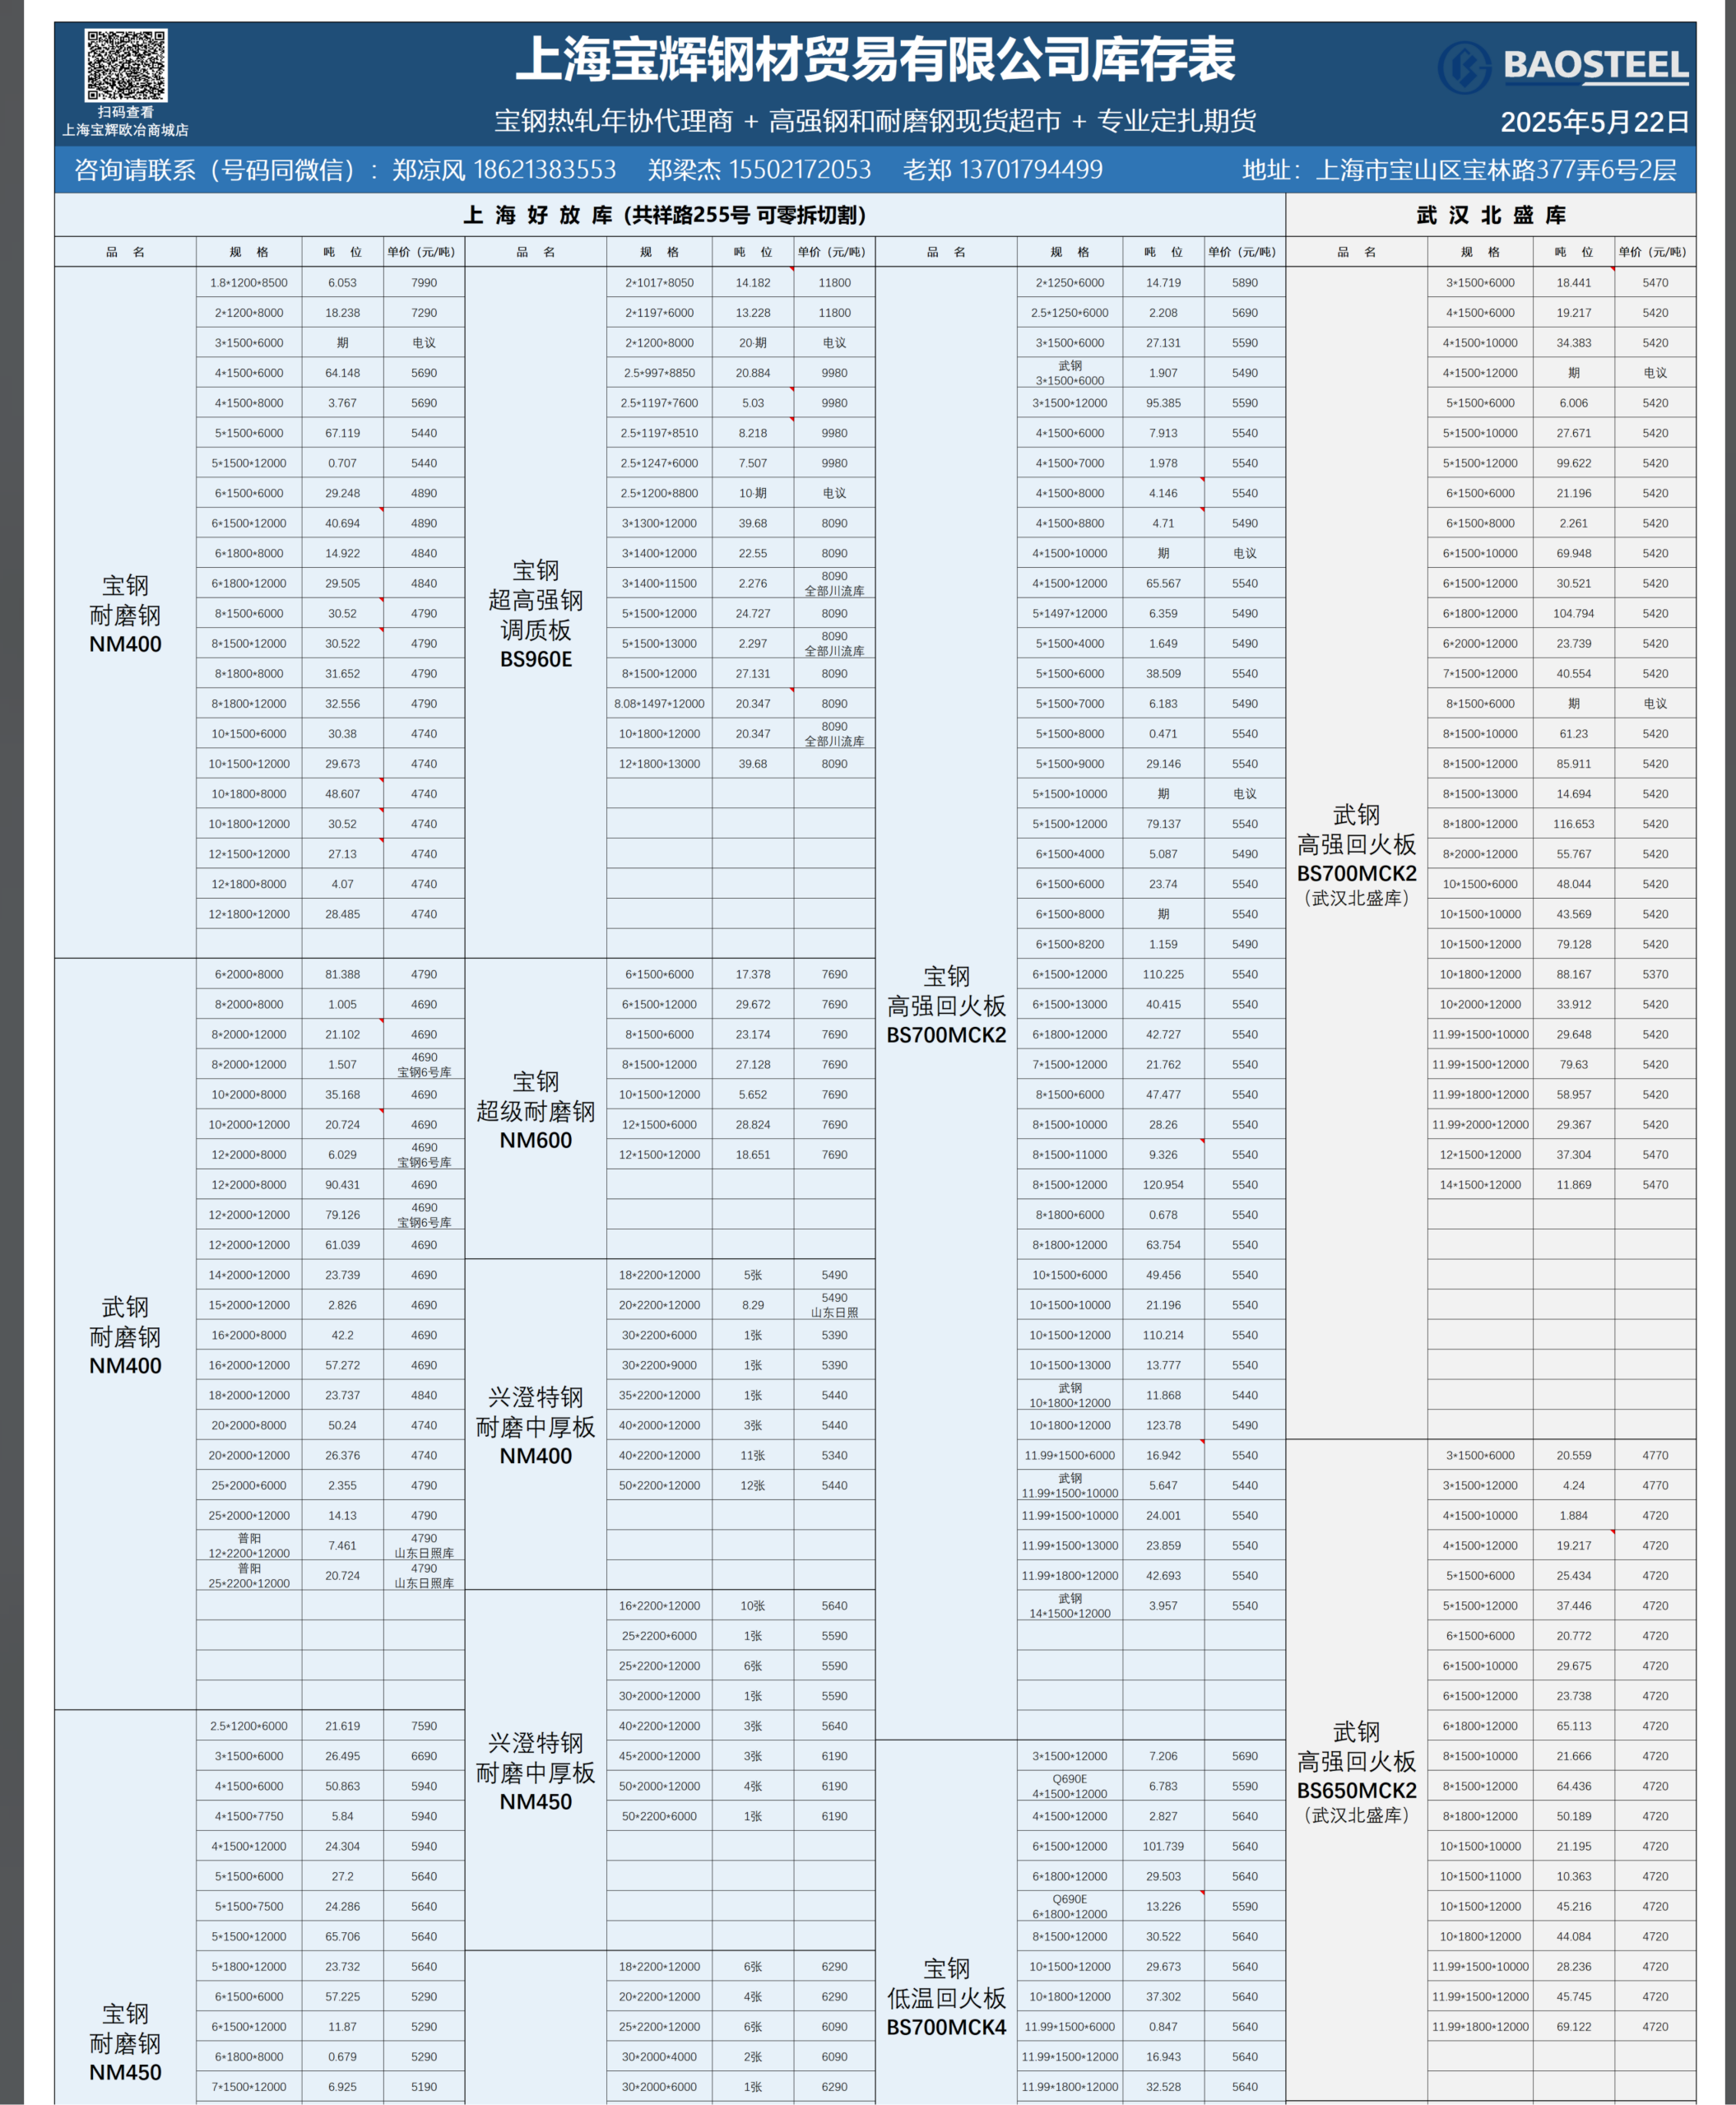Image resolution: width=1736 pixels, height=2105 pixels.
Task: Click the 兴澄特钢 NM450 product cell
Action: coord(536,1772)
